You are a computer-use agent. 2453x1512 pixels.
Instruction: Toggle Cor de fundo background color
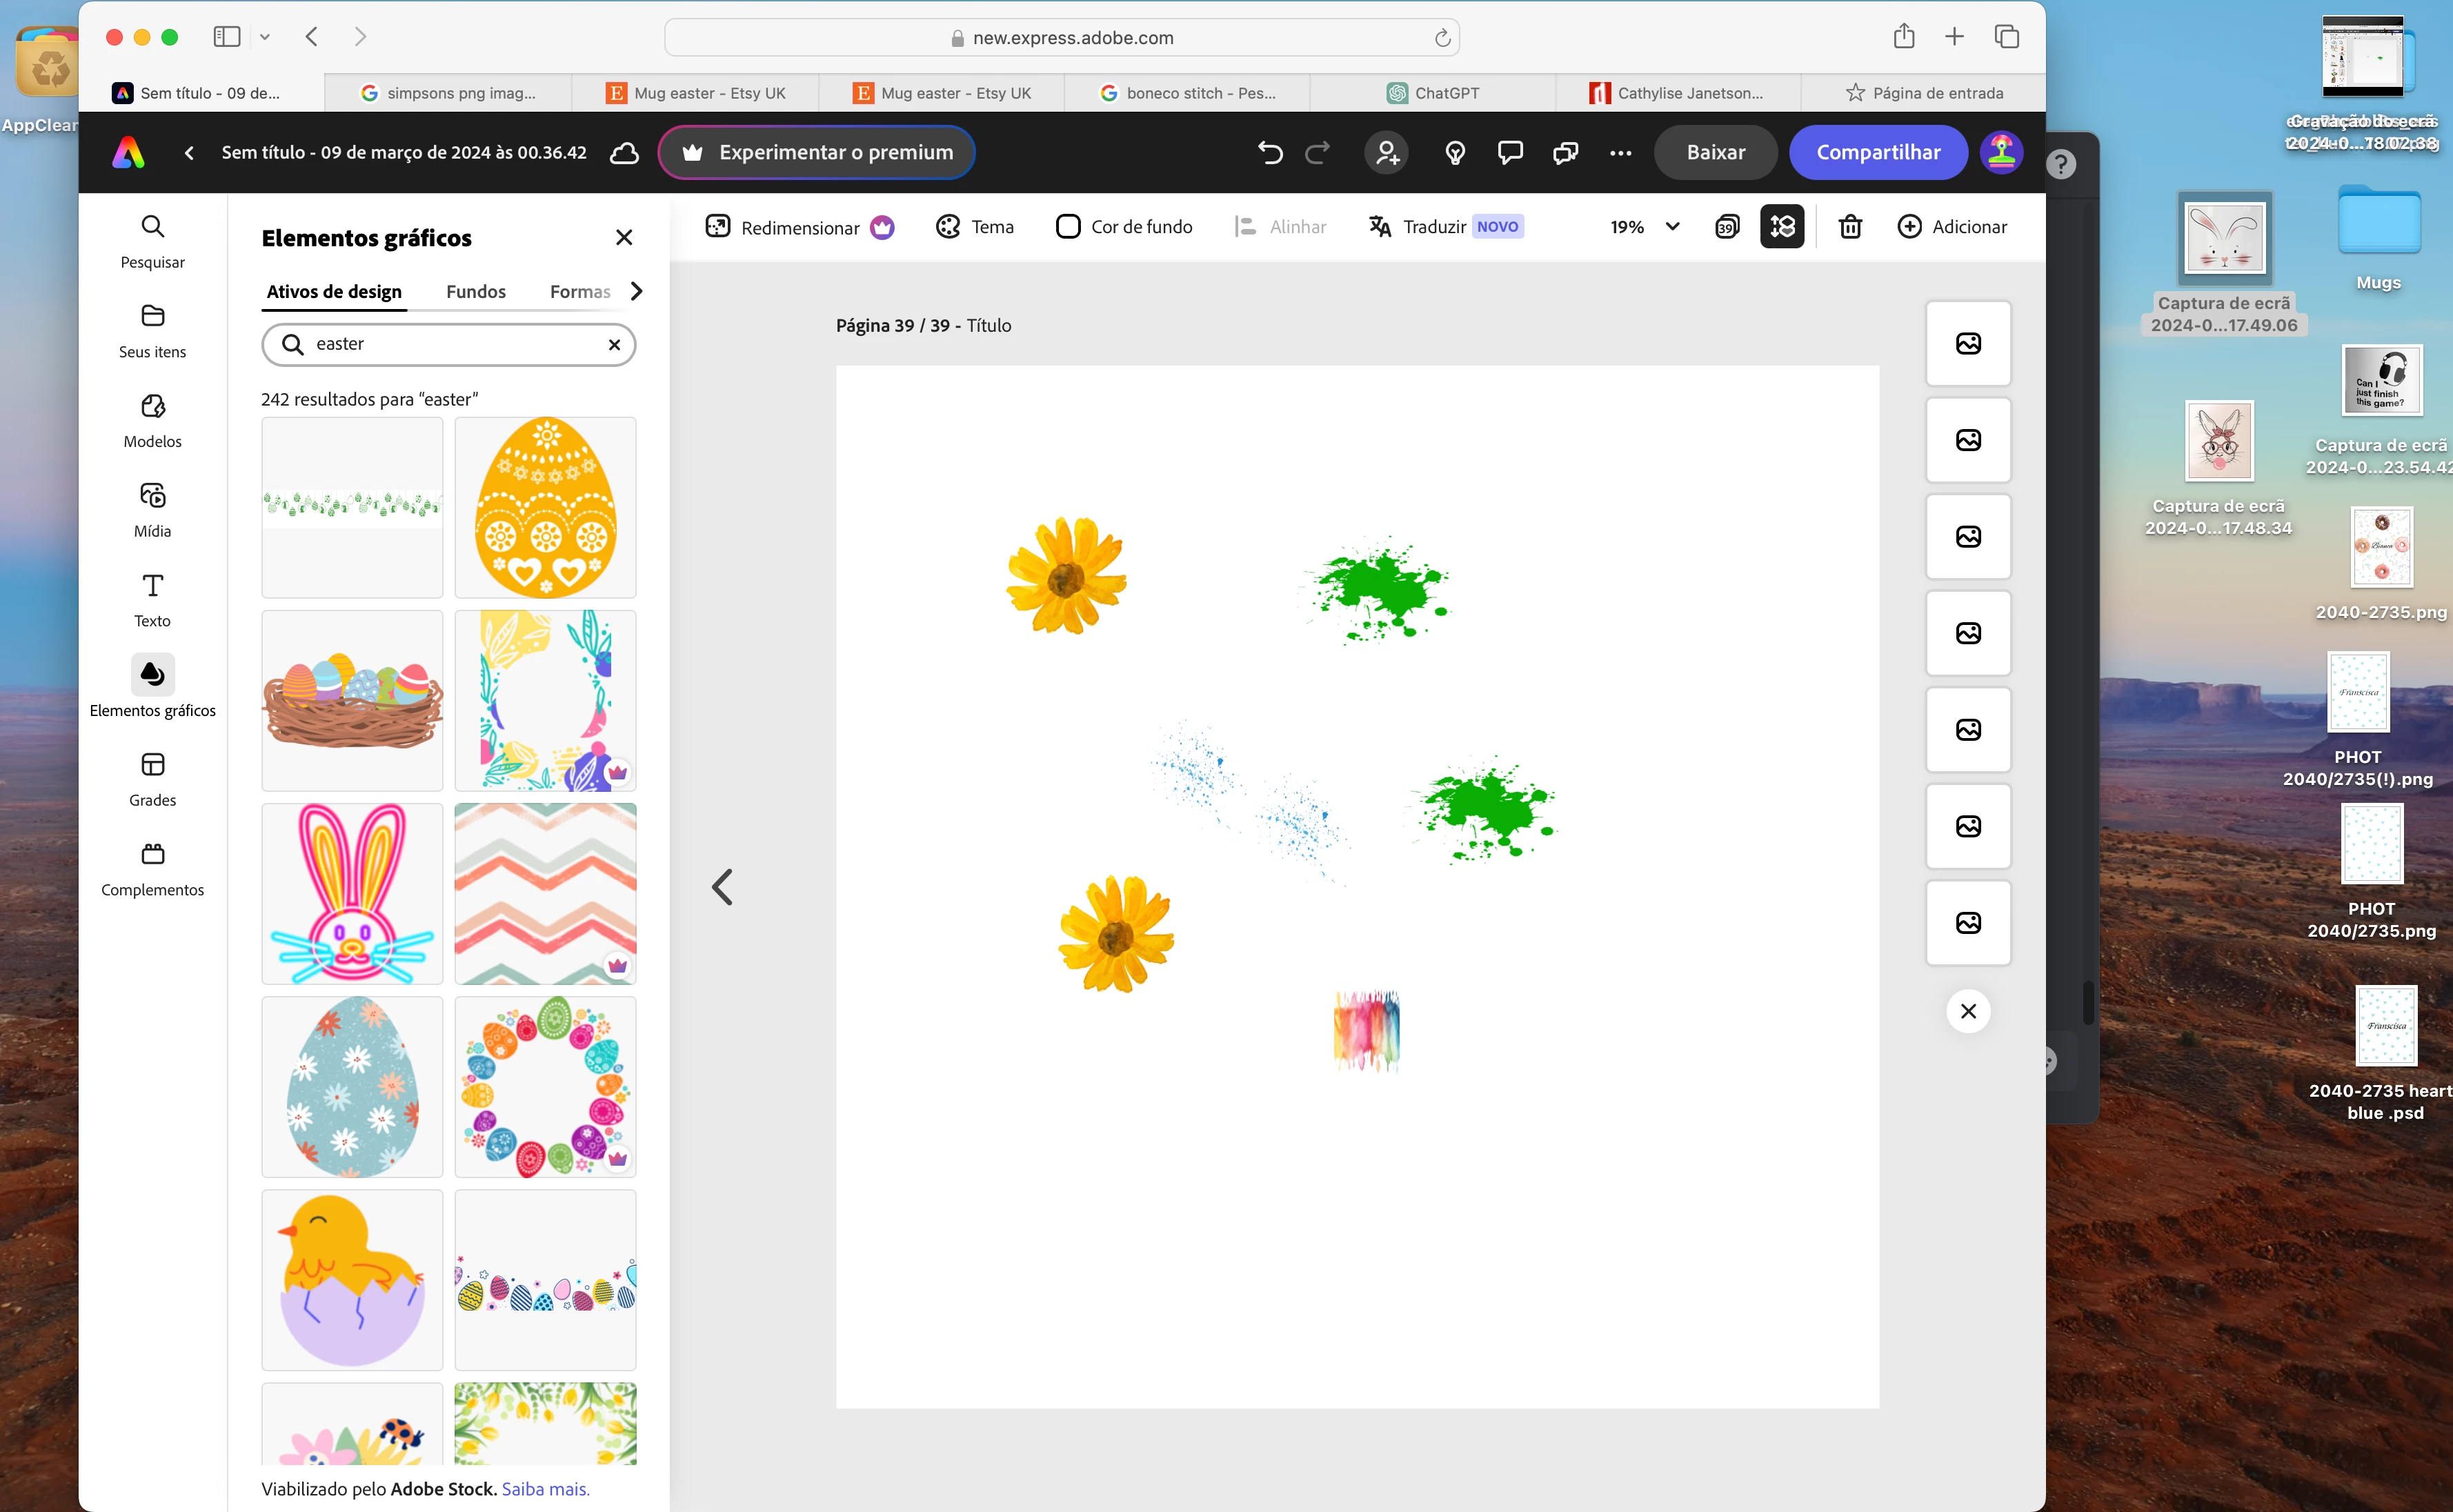click(x=1124, y=227)
